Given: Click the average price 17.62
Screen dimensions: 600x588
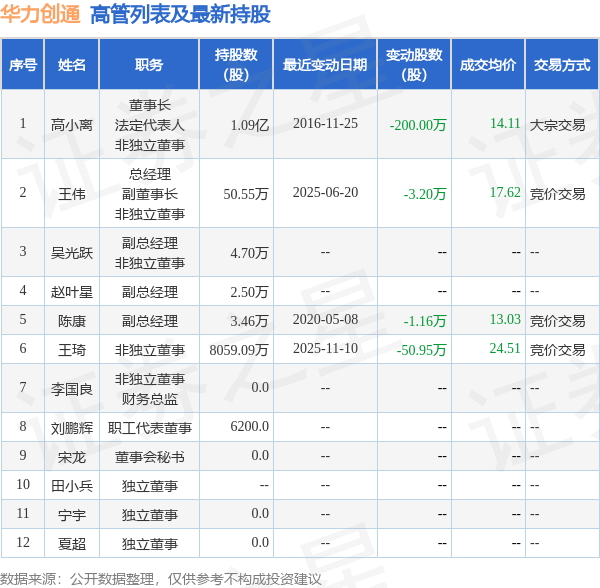Looking at the screenshot, I should (505, 192).
